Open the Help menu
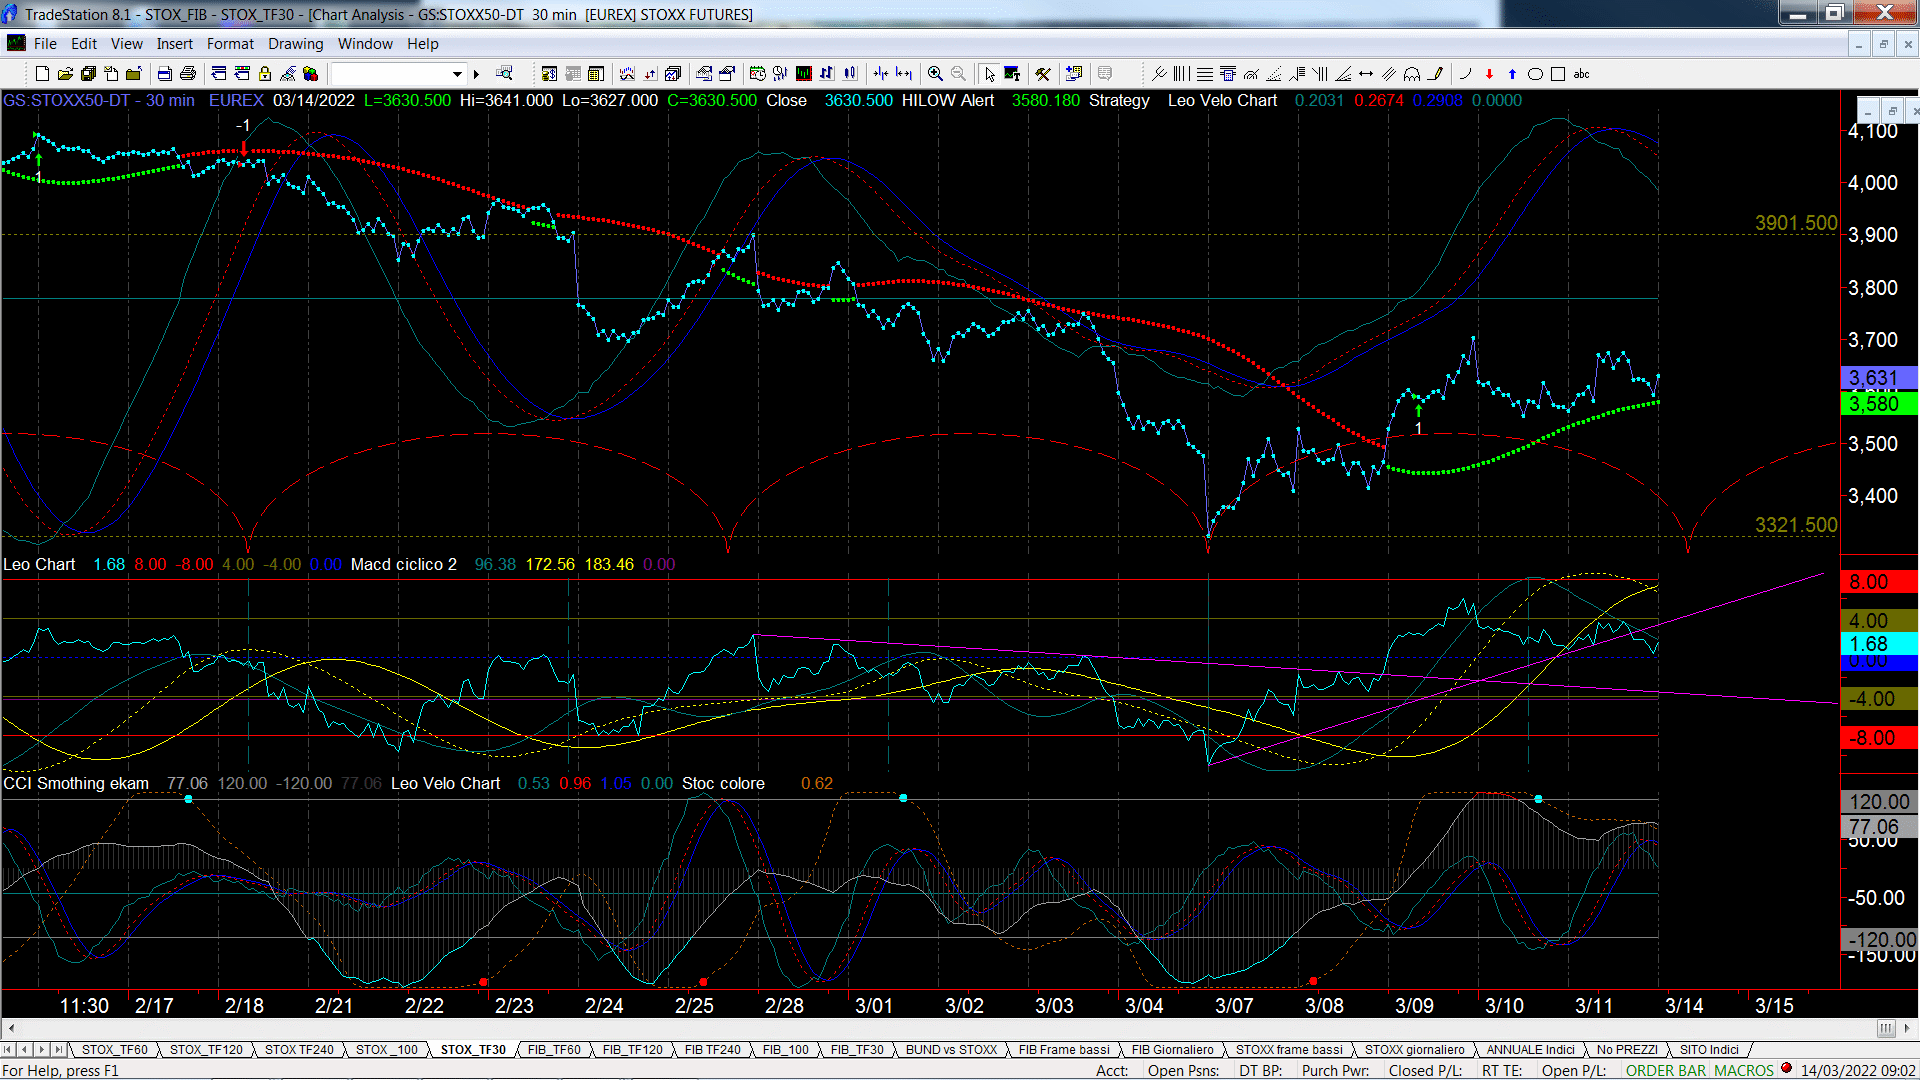 [422, 44]
